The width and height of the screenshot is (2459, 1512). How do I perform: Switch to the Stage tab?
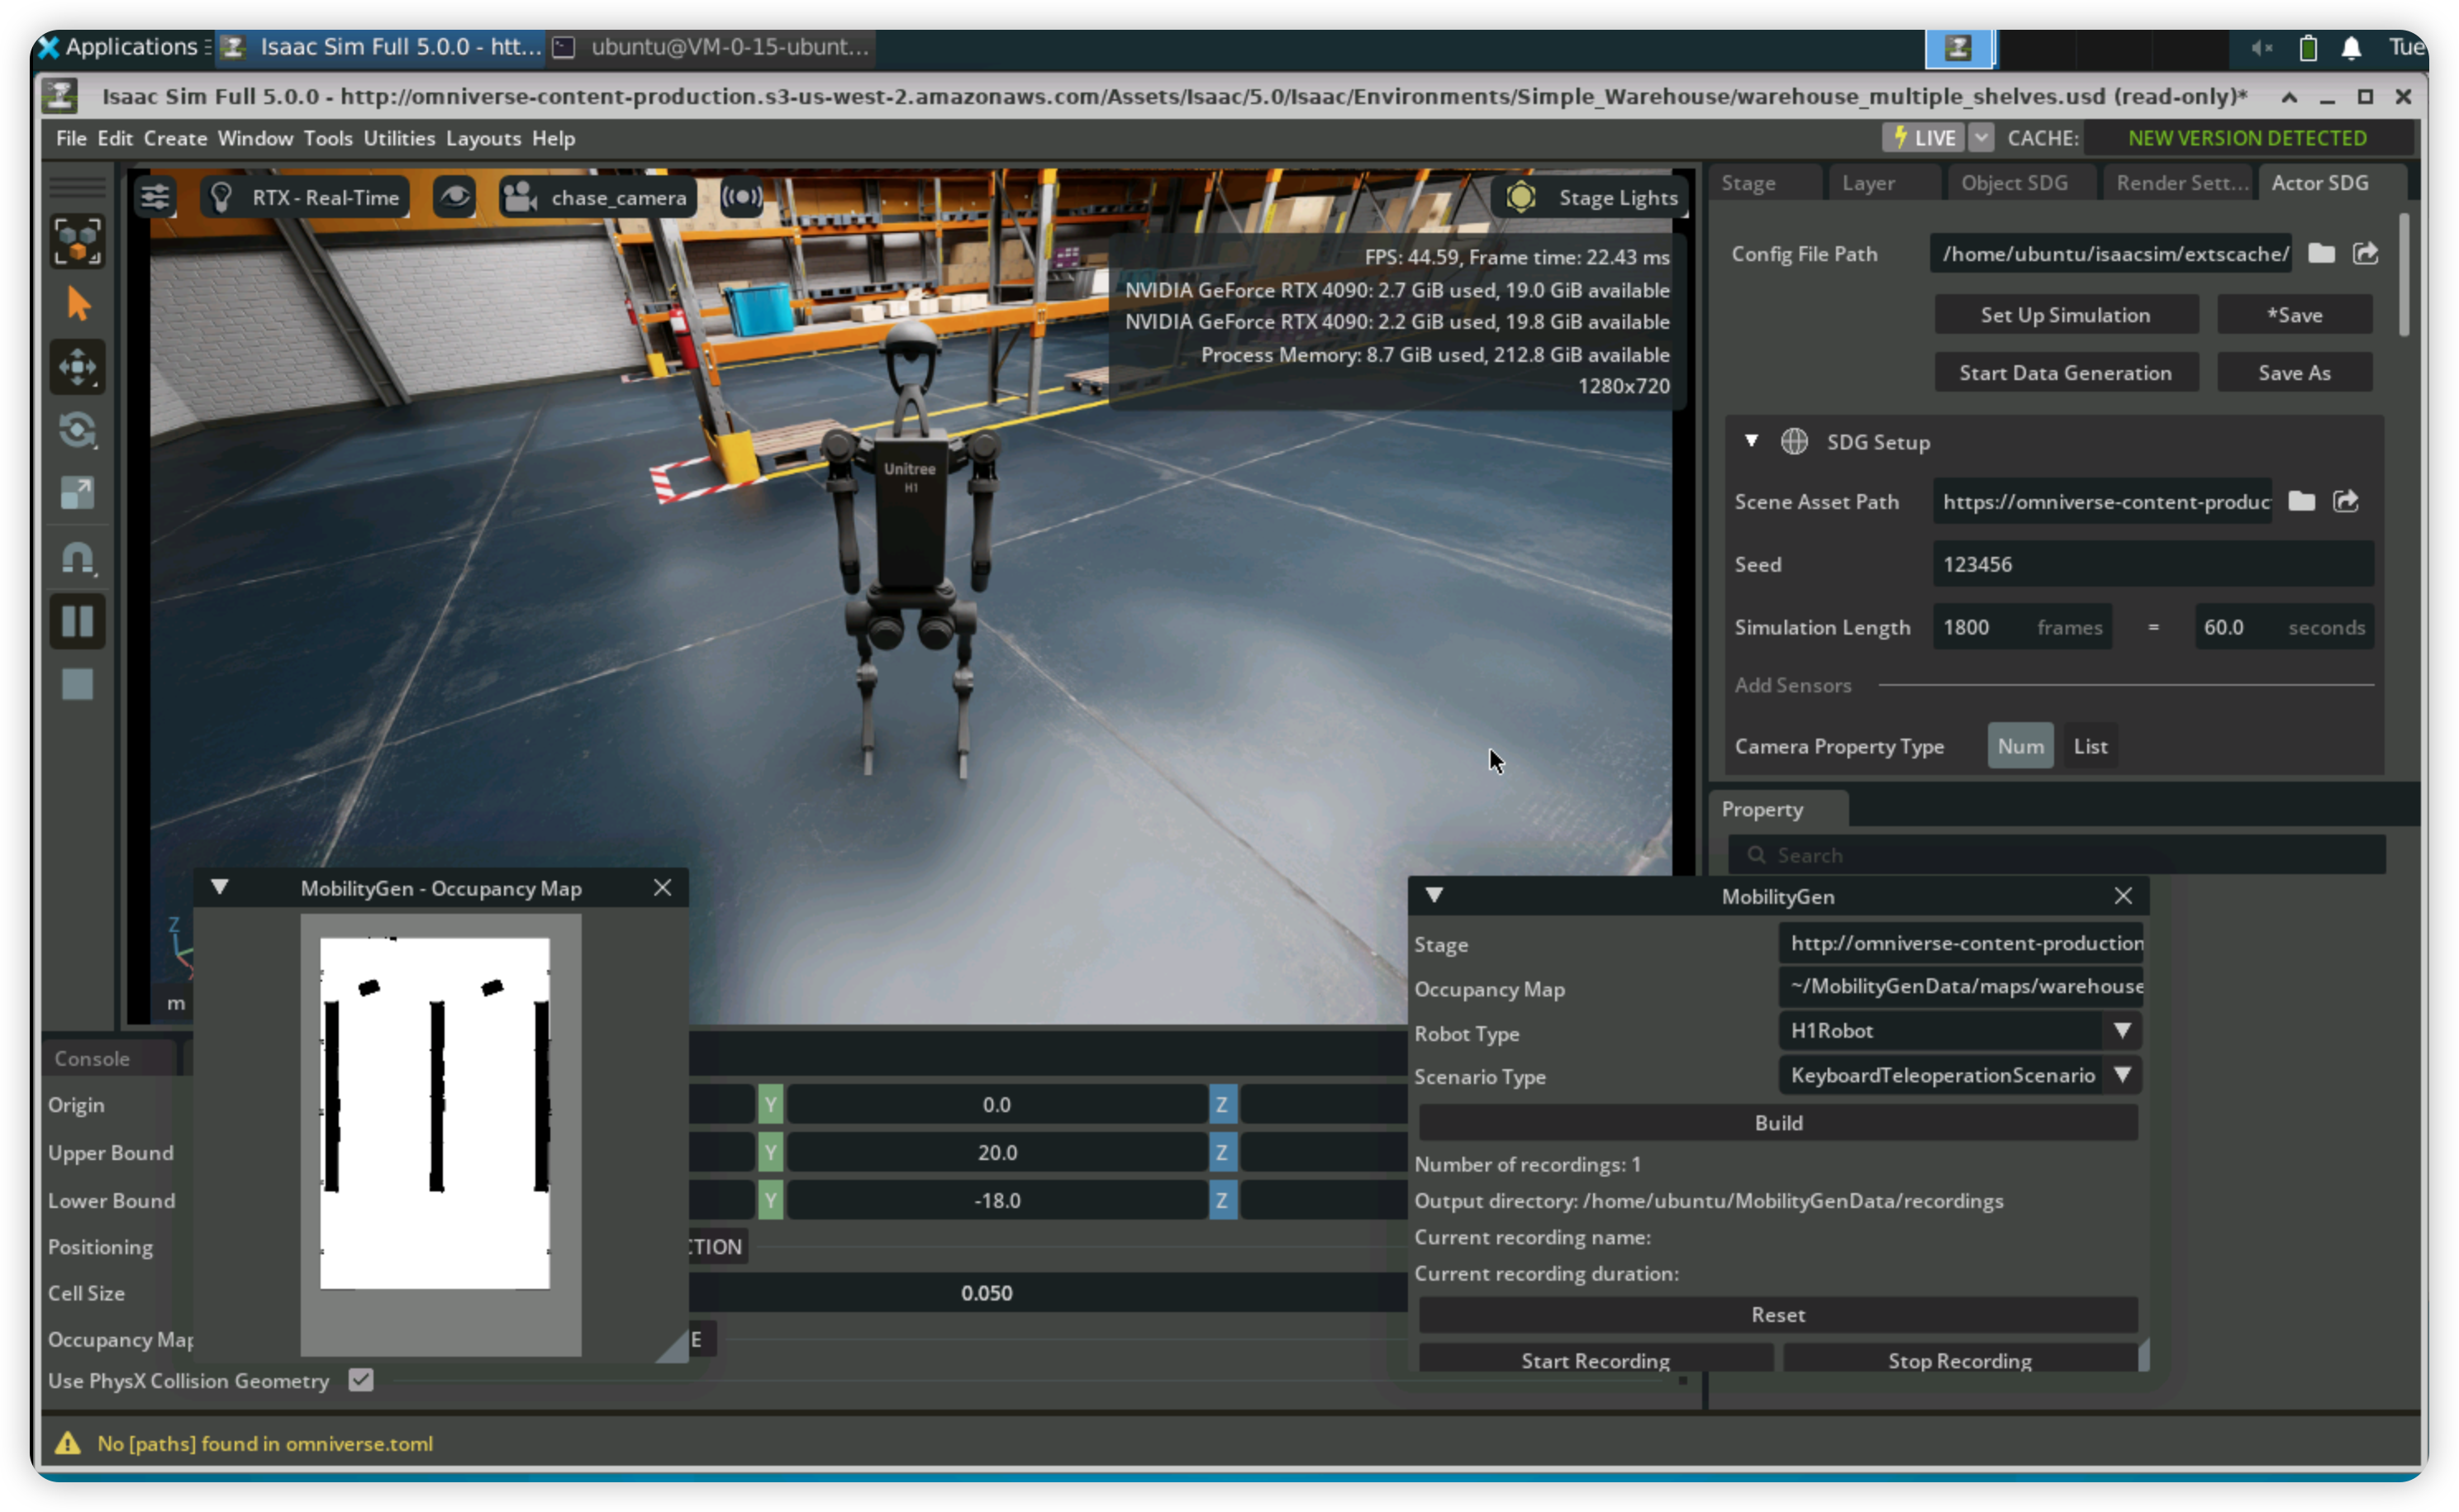pos(1765,183)
